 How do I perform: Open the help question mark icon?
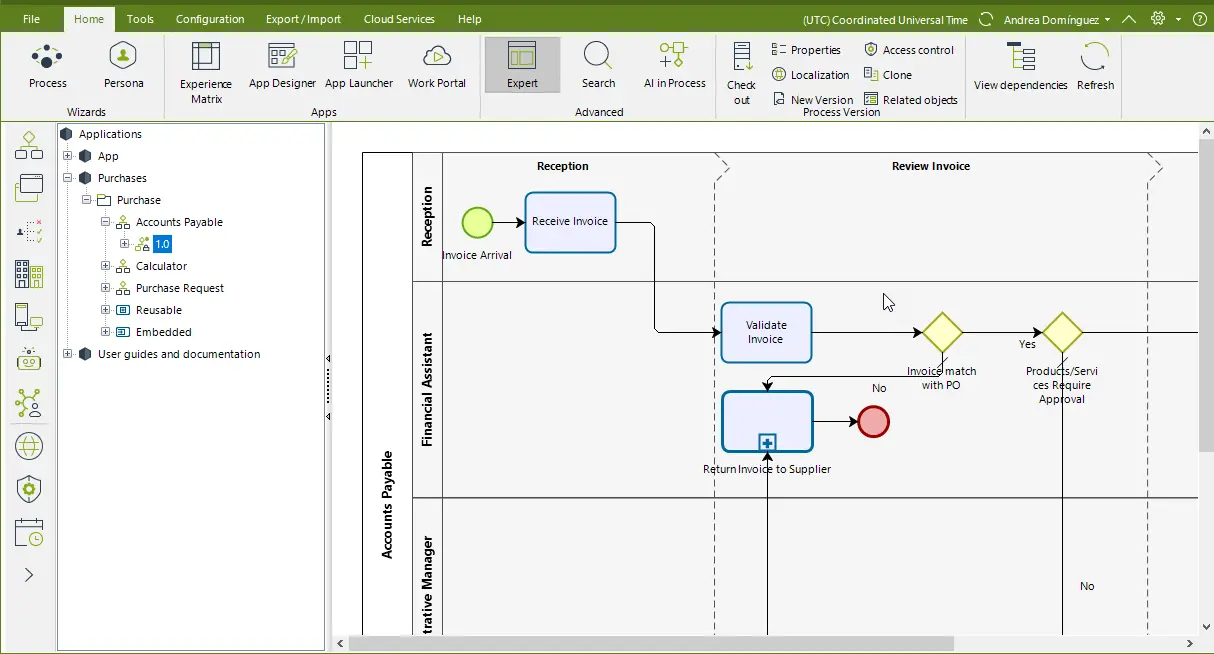[1199, 19]
